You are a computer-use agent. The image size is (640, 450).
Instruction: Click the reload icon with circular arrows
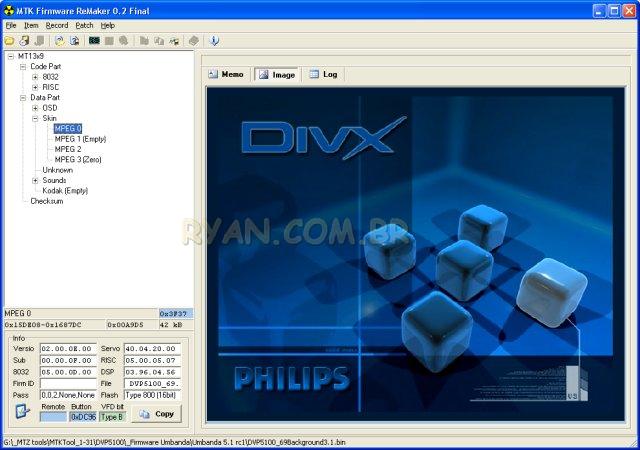[60, 41]
